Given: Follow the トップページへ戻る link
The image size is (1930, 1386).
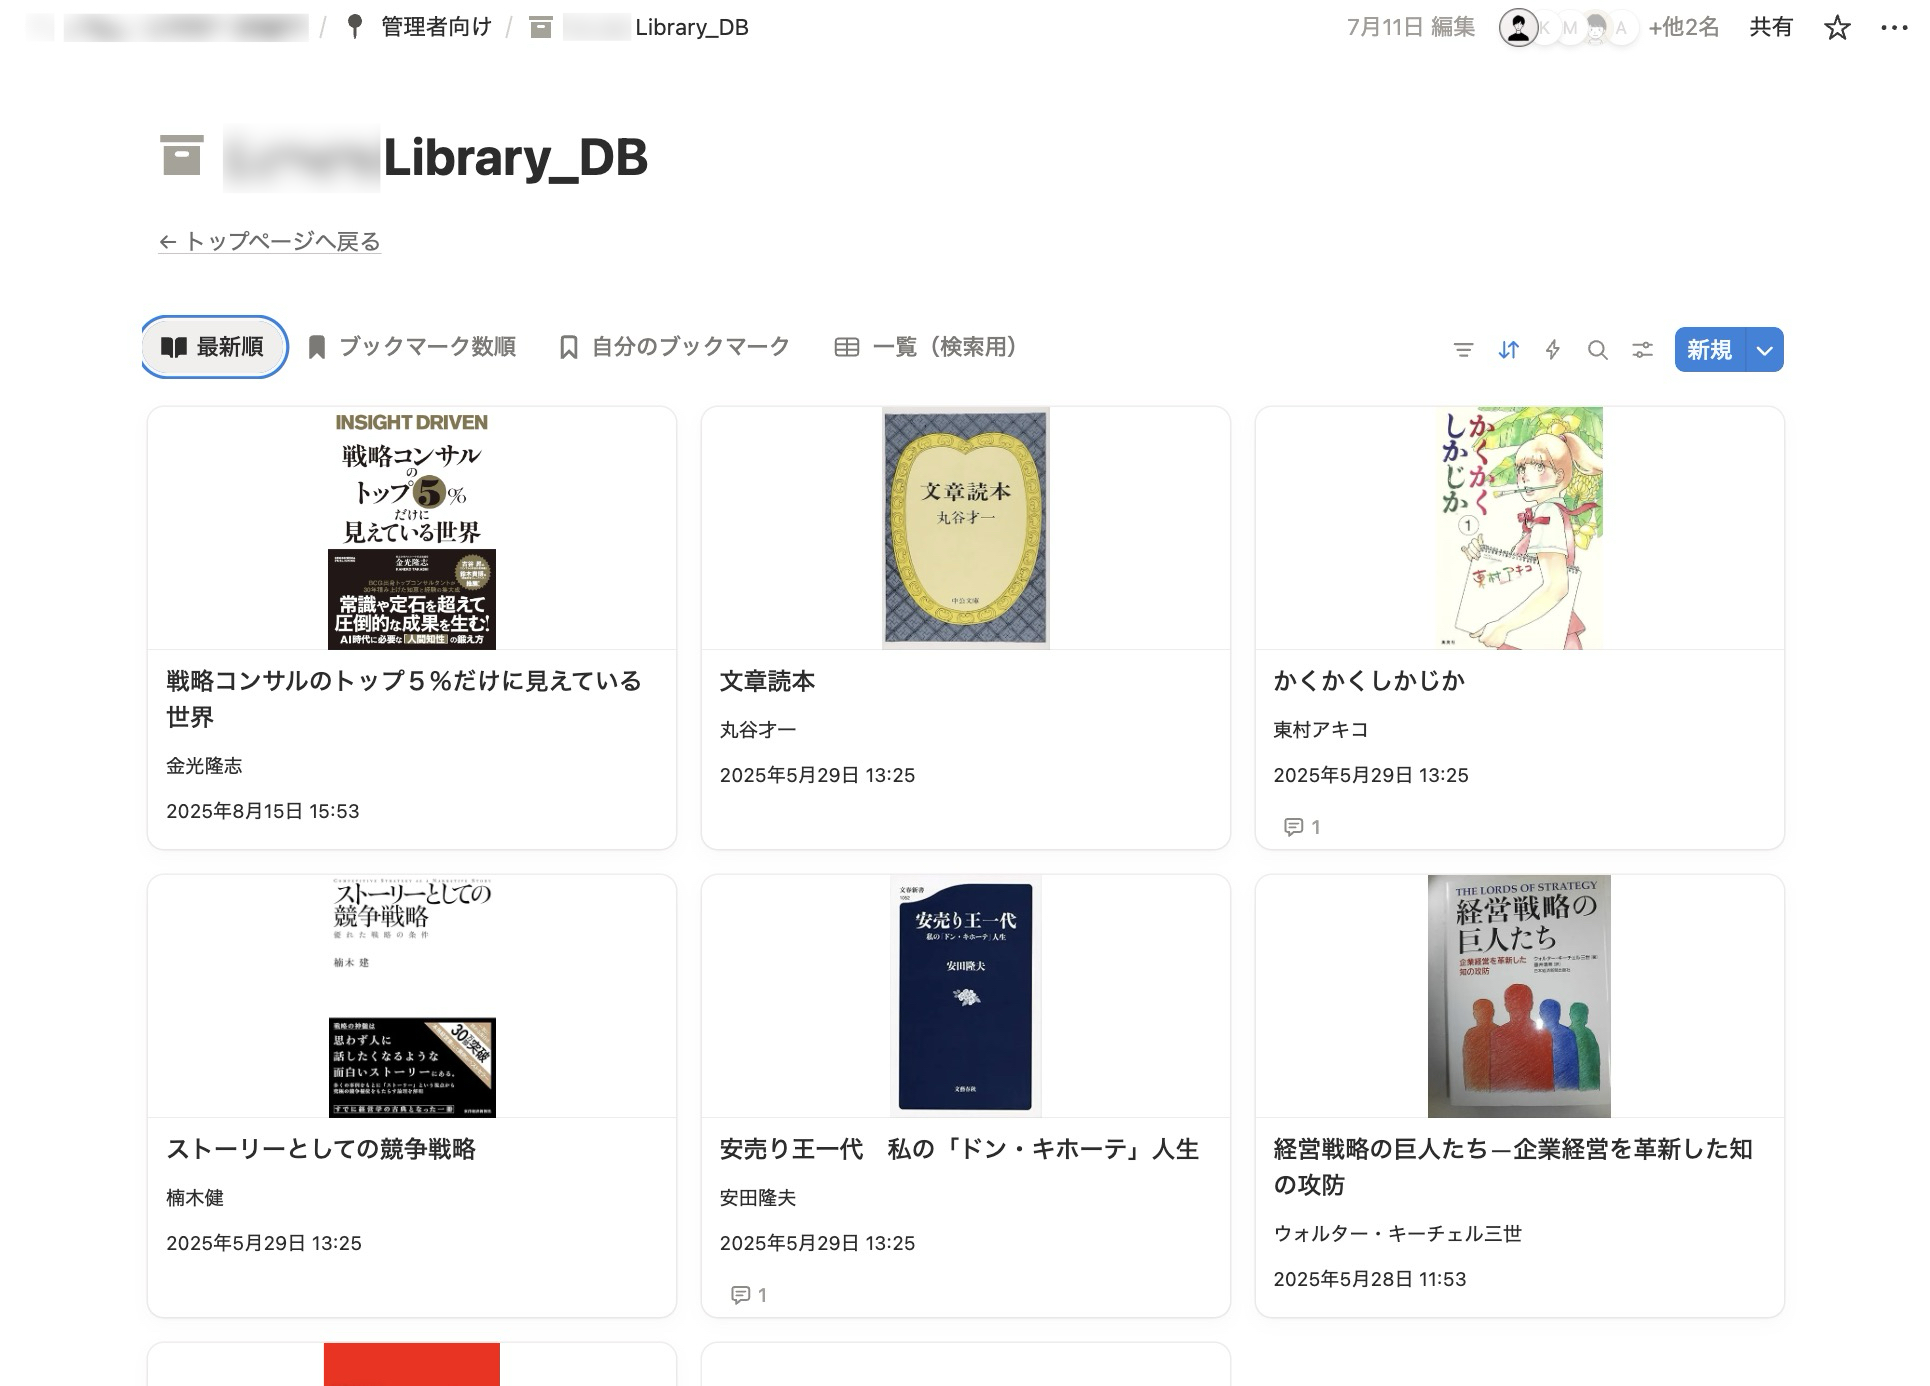Looking at the screenshot, I should click(270, 241).
